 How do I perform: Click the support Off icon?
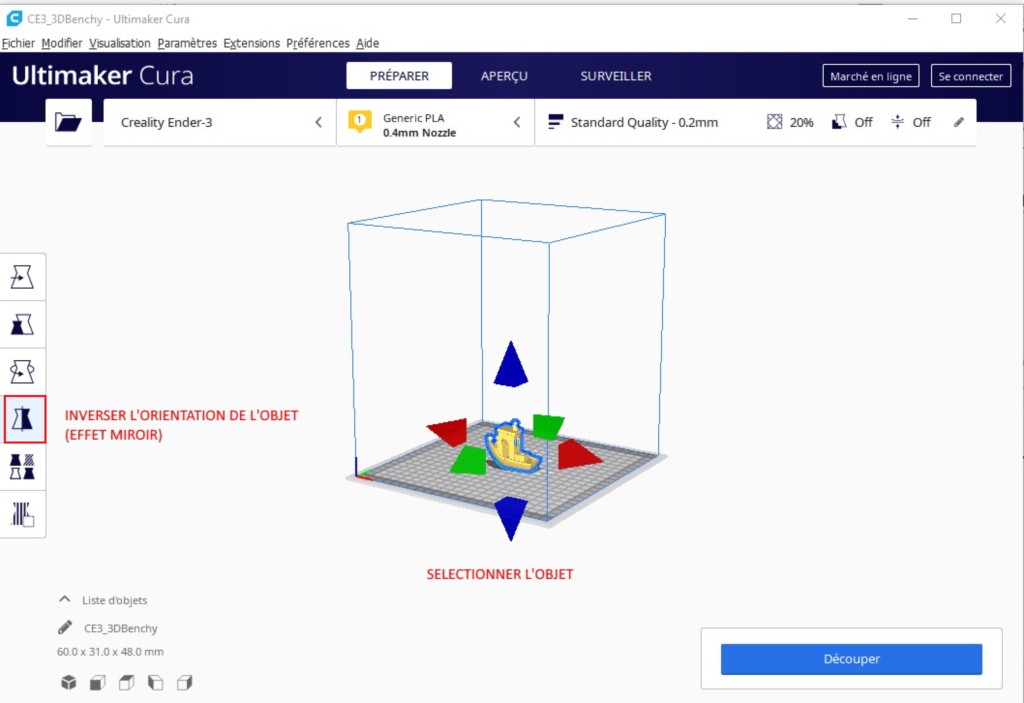[839, 122]
